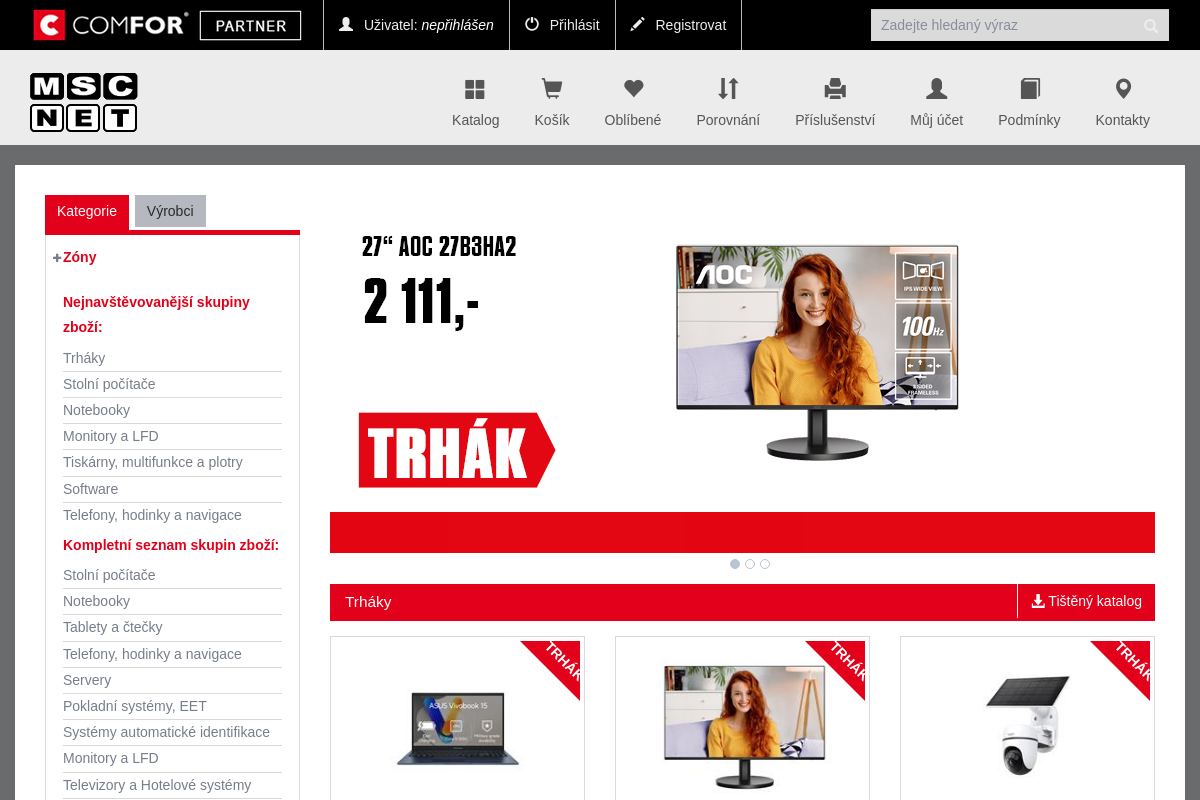Image resolution: width=1200 pixels, height=800 pixels.
Task: Open the Příslušenství printer icon
Action: click(x=835, y=89)
